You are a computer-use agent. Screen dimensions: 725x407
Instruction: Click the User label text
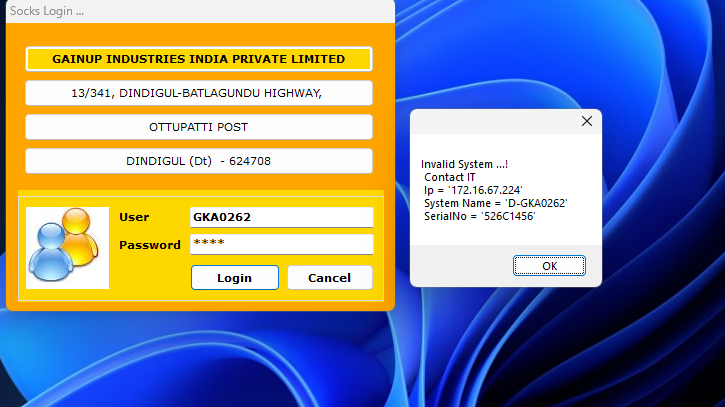click(x=134, y=218)
